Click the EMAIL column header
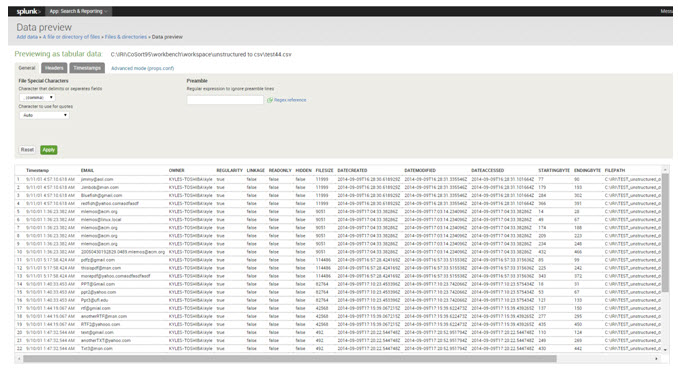Viewport: 678px width, 376px height. pyautogui.click(x=87, y=170)
